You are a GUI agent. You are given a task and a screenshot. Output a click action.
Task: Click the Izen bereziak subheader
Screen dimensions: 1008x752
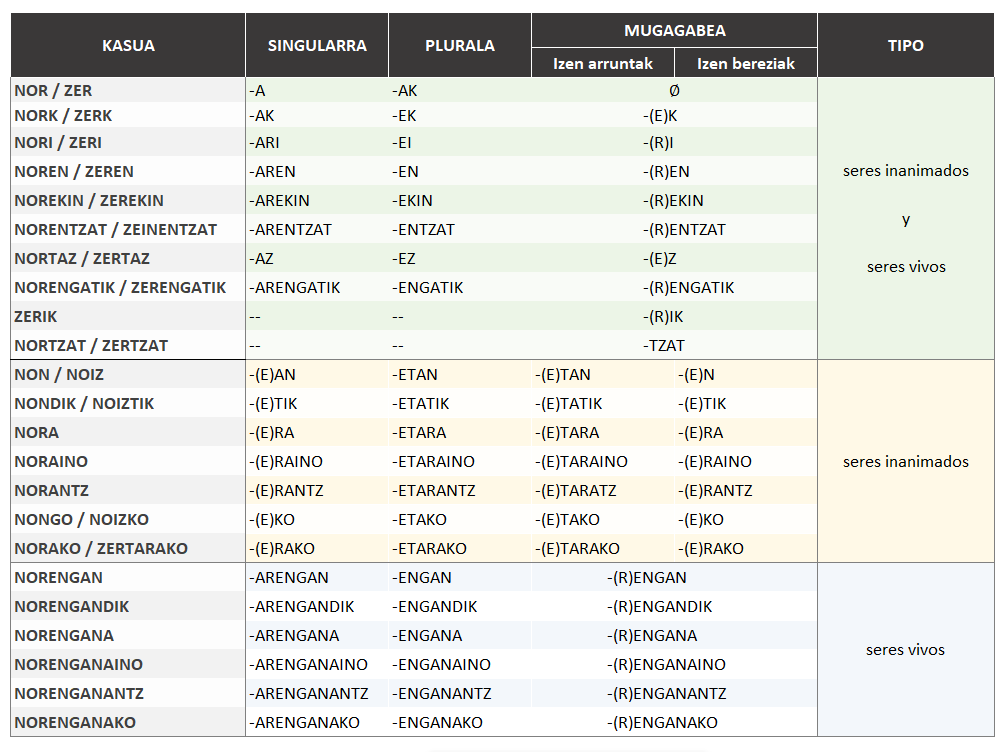point(746,63)
